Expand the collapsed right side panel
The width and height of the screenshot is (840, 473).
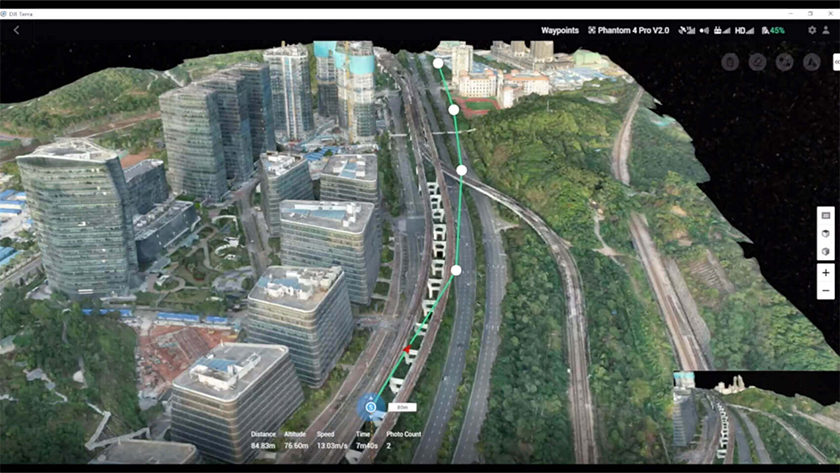pos(835,62)
